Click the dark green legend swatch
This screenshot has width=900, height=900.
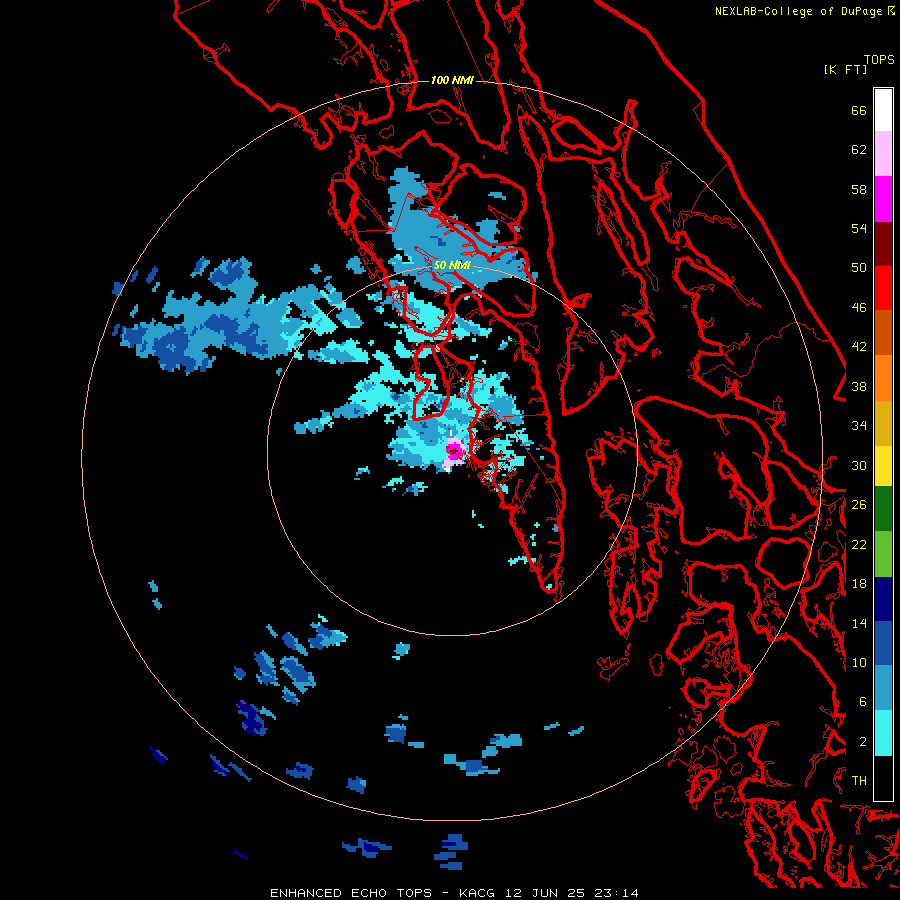(x=883, y=509)
